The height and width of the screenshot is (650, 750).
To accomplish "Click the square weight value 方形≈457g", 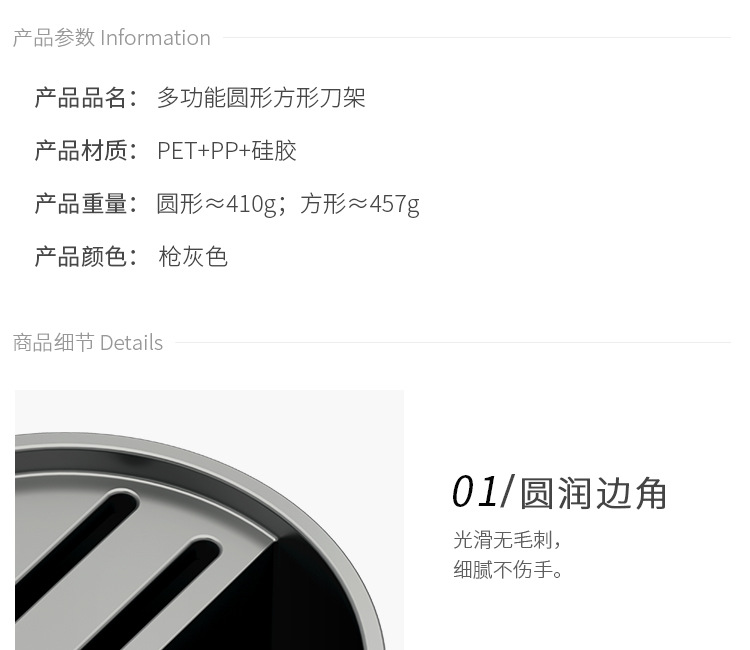I will click(360, 204).
